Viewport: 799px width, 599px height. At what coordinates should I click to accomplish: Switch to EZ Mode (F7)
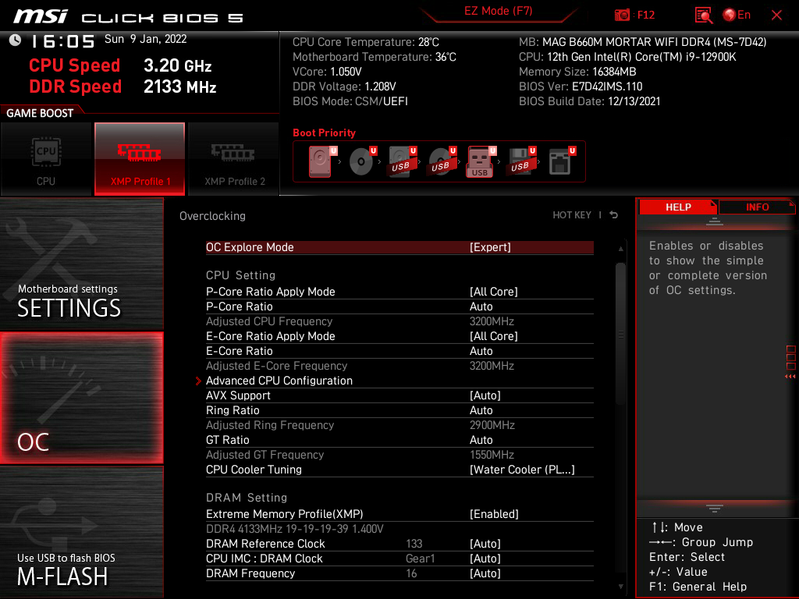click(498, 11)
